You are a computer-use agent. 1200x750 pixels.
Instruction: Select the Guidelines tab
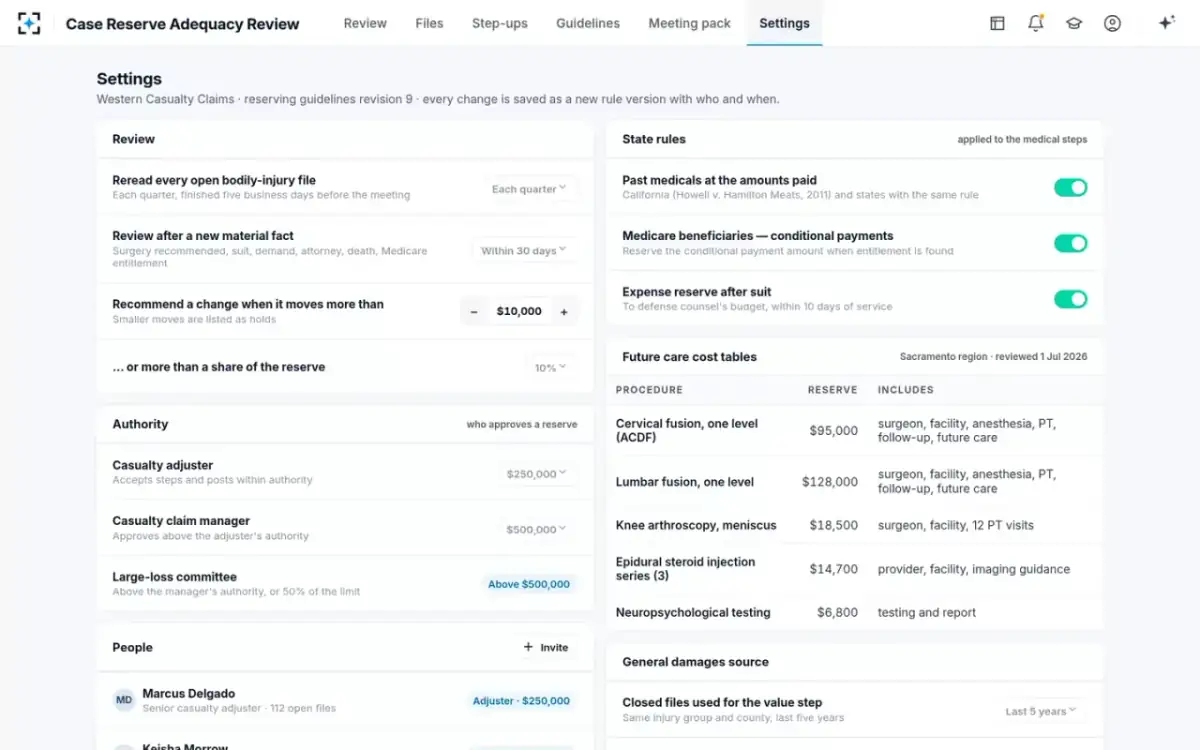[x=588, y=23]
